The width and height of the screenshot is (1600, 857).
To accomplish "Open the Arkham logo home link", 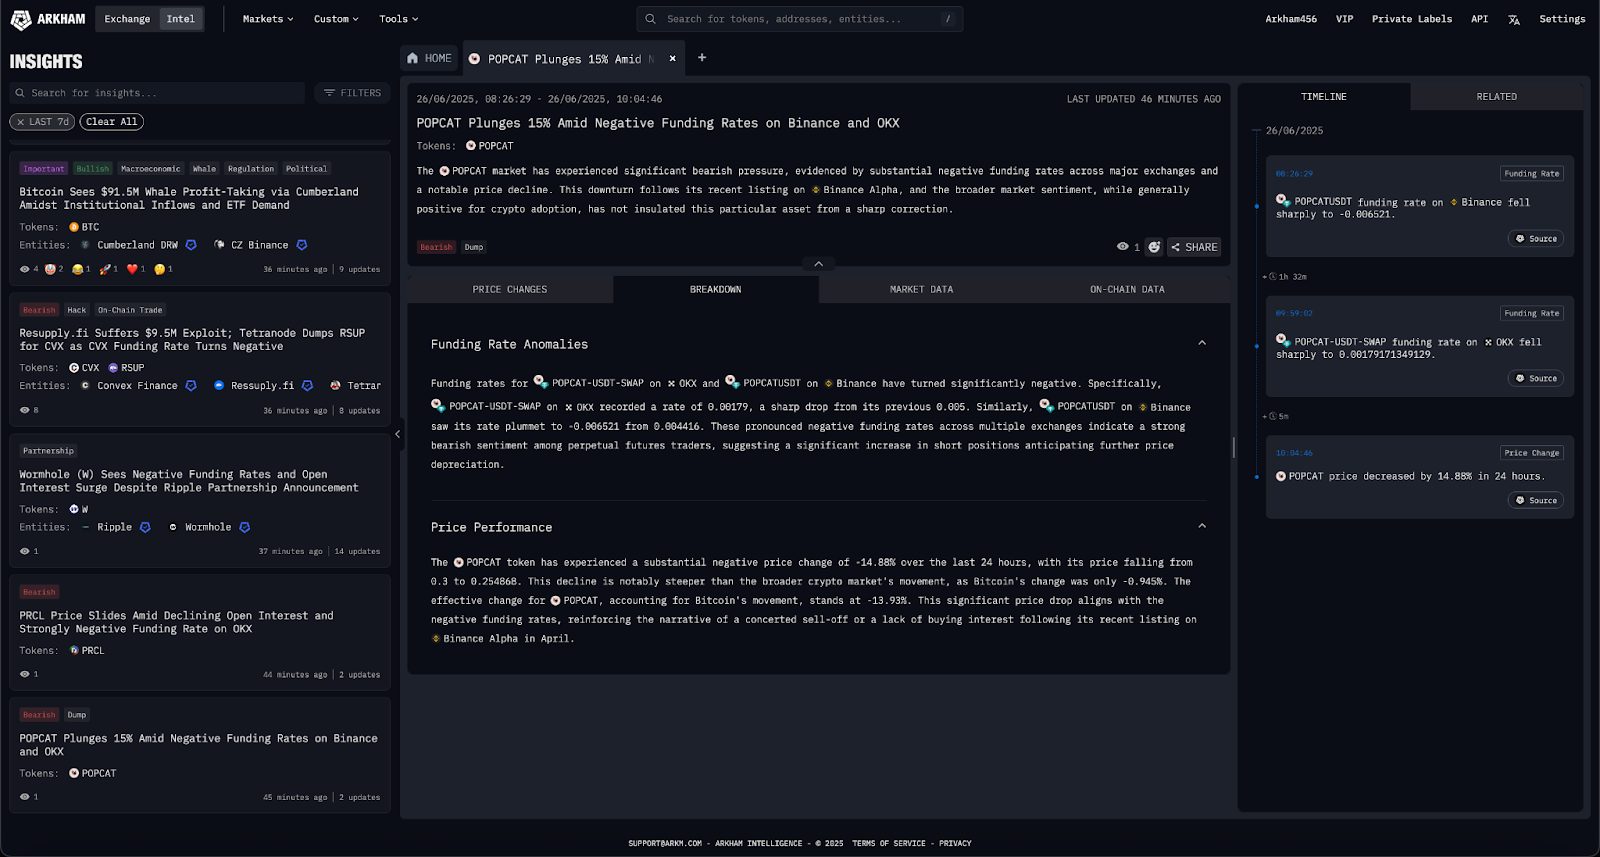I will point(48,19).
